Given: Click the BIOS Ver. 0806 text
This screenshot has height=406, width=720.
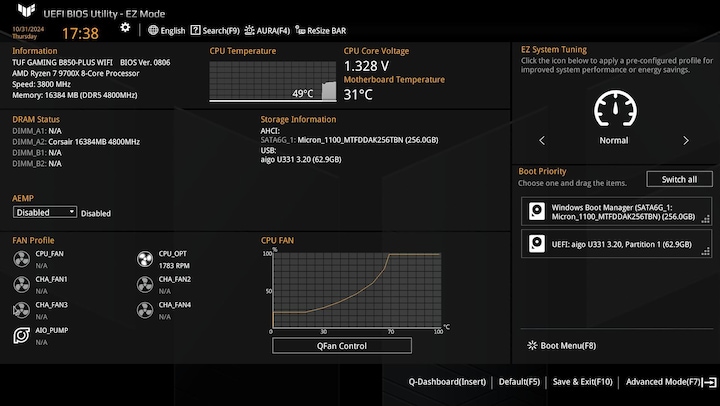Looking at the screenshot, I should (x=145, y=62).
